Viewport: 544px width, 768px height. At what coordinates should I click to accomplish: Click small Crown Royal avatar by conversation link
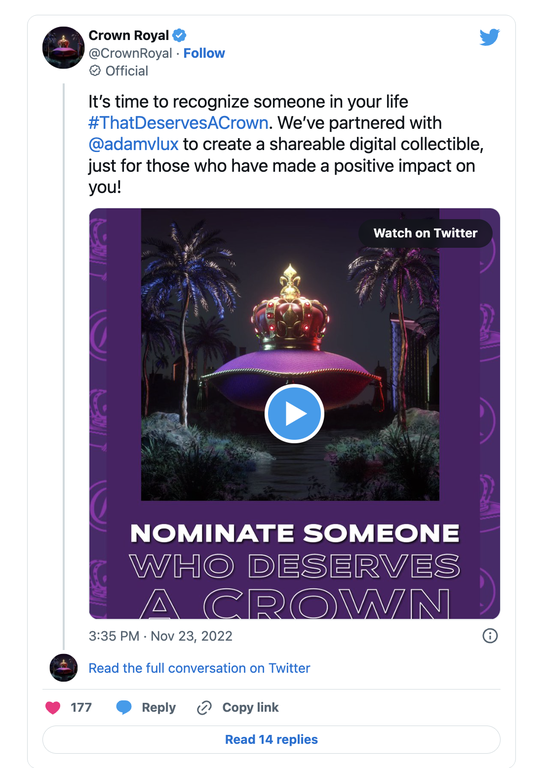(64, 668)
